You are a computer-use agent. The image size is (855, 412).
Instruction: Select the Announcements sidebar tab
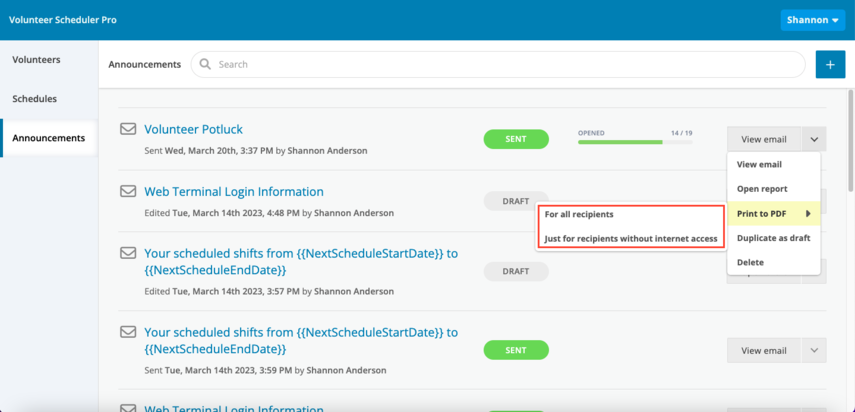click(x=49, y=138)
